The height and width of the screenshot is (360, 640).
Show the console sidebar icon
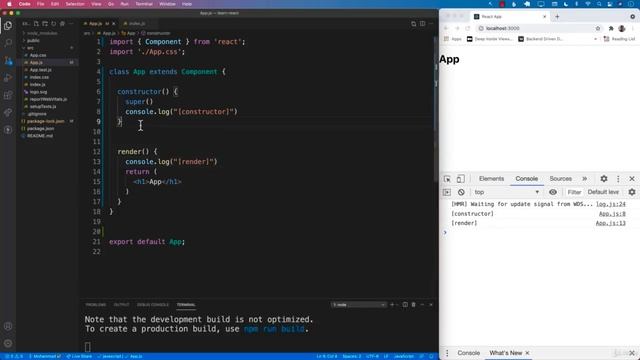click(447, 192)
